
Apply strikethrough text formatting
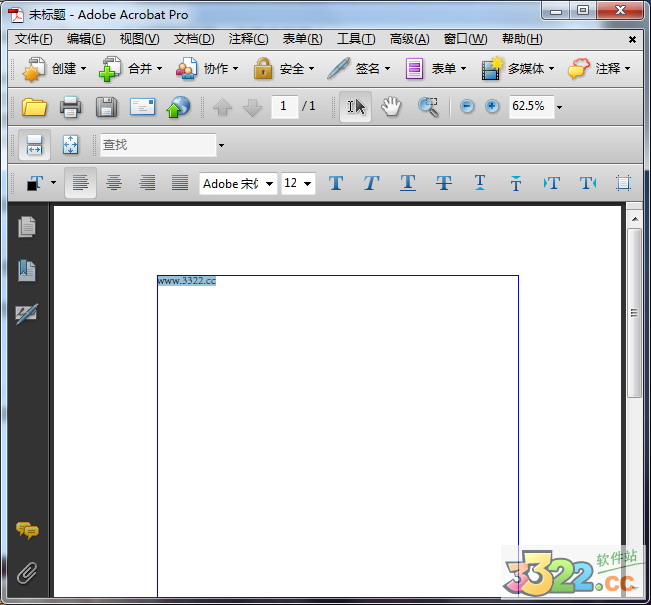coord(444,183)
